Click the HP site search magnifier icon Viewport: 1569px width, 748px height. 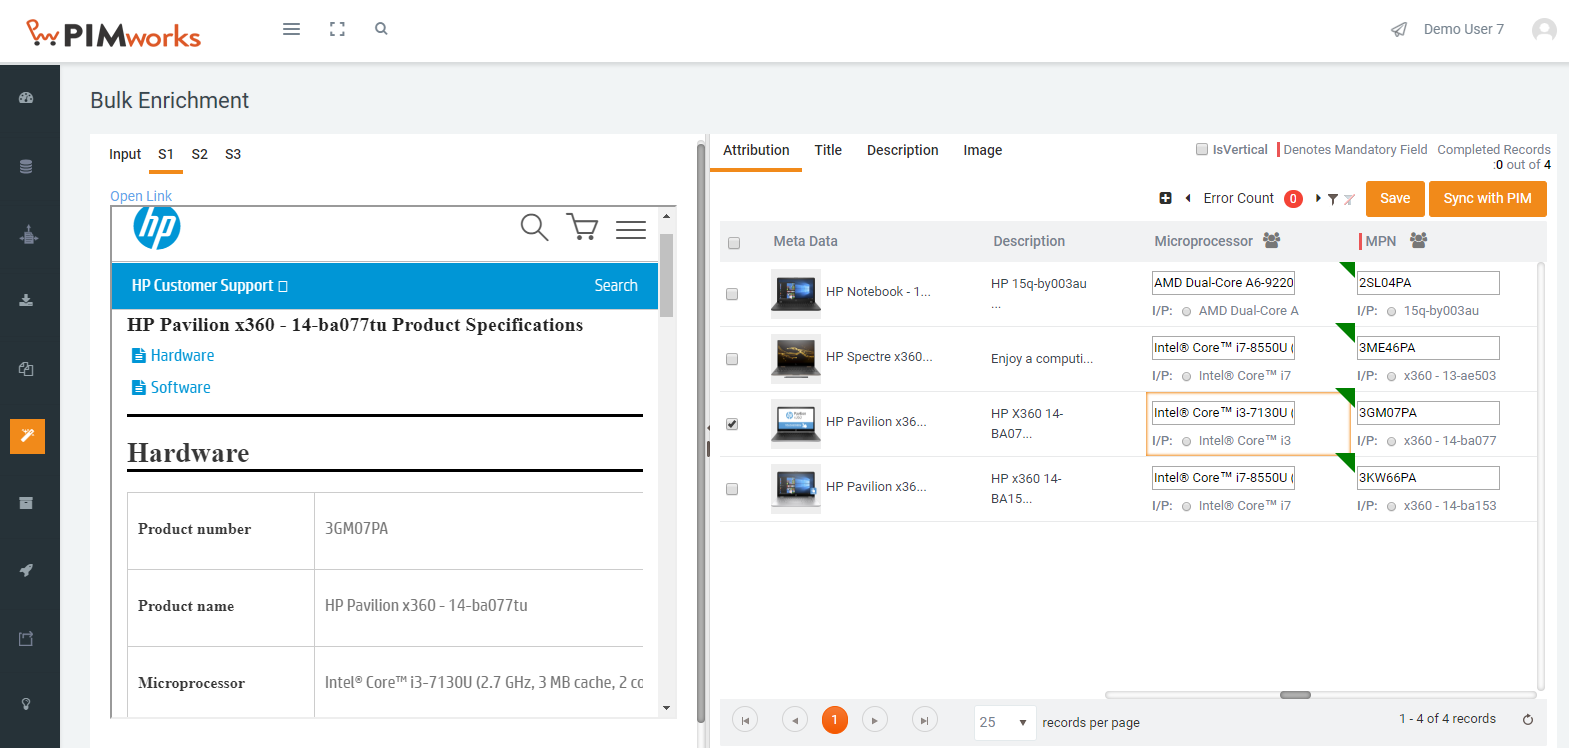(x=534, y=228)
